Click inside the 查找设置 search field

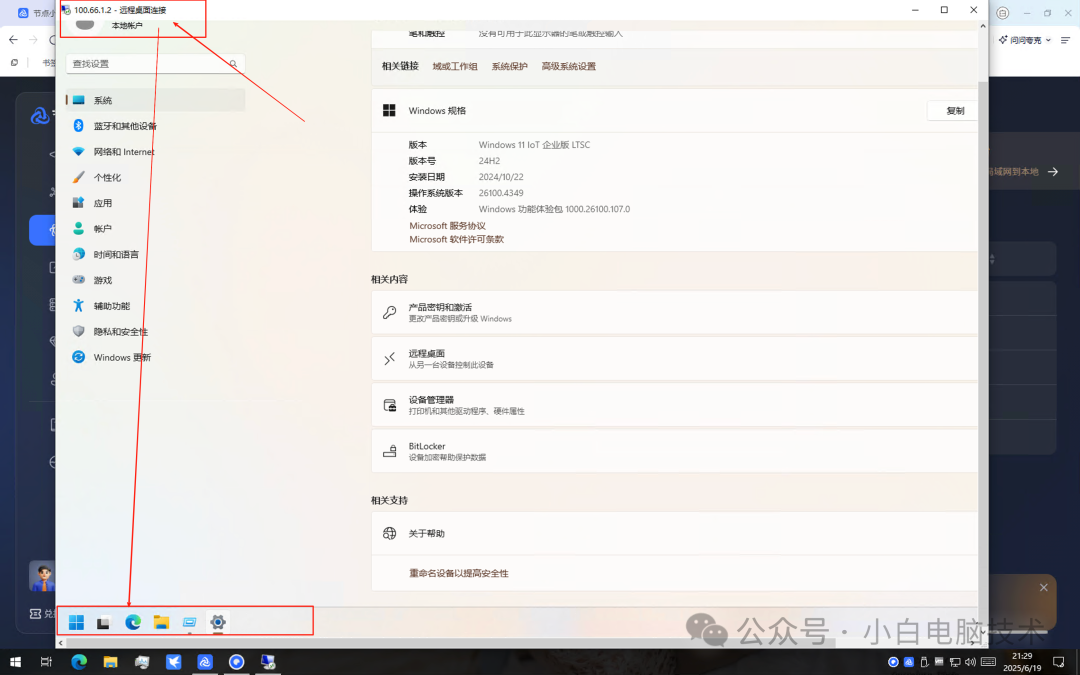coord(156,64)
